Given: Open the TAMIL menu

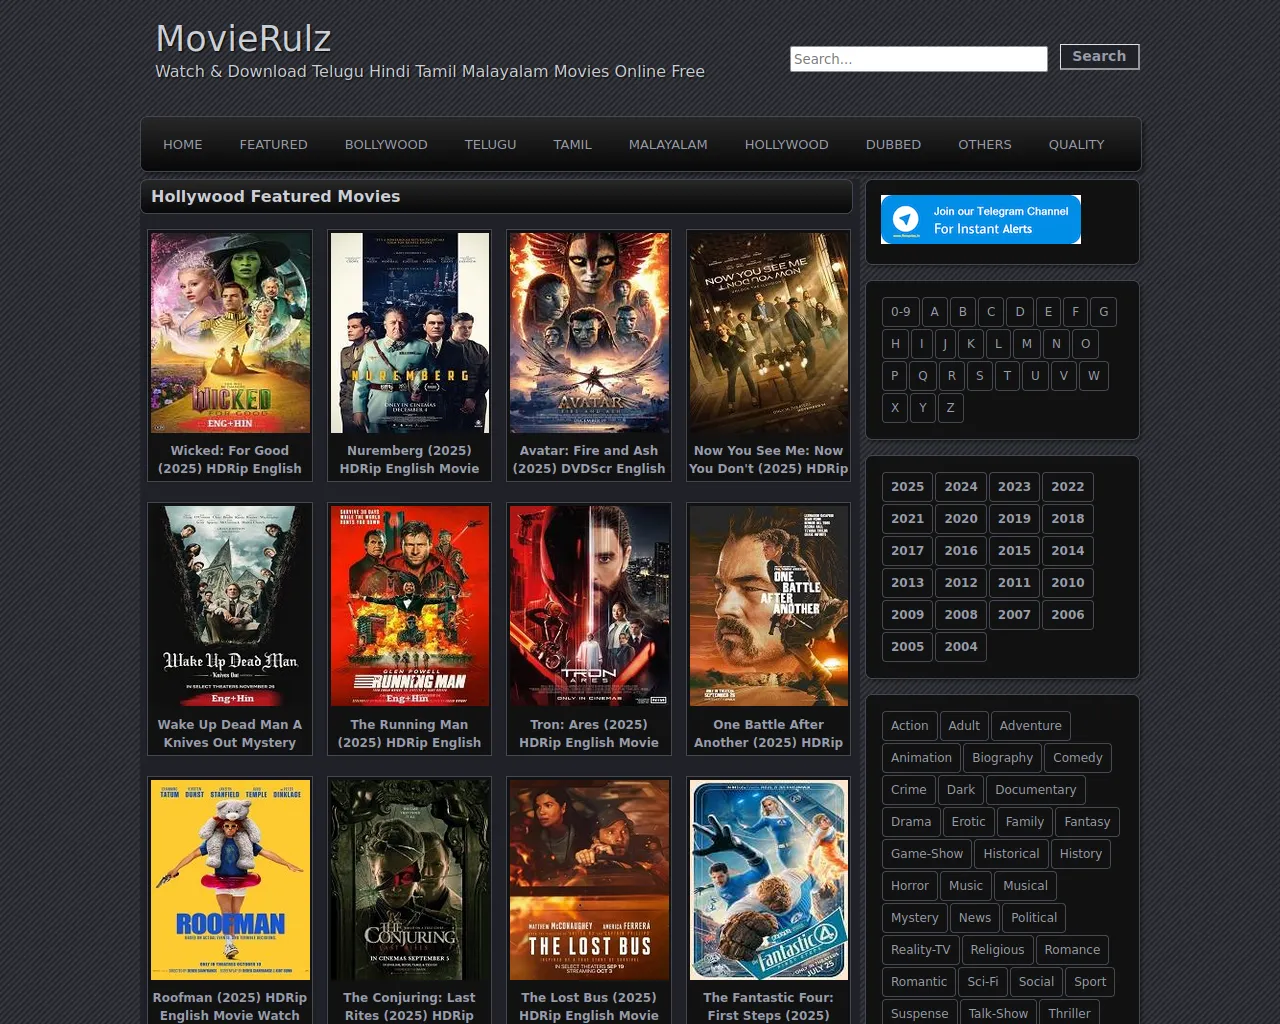Looking at the screenshot, I should coord(573,144).
